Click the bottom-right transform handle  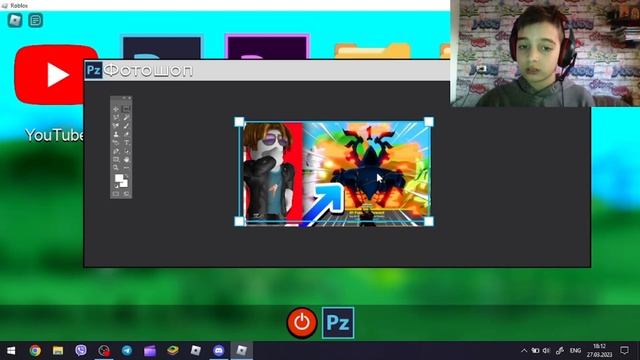[x=429, y=222]
